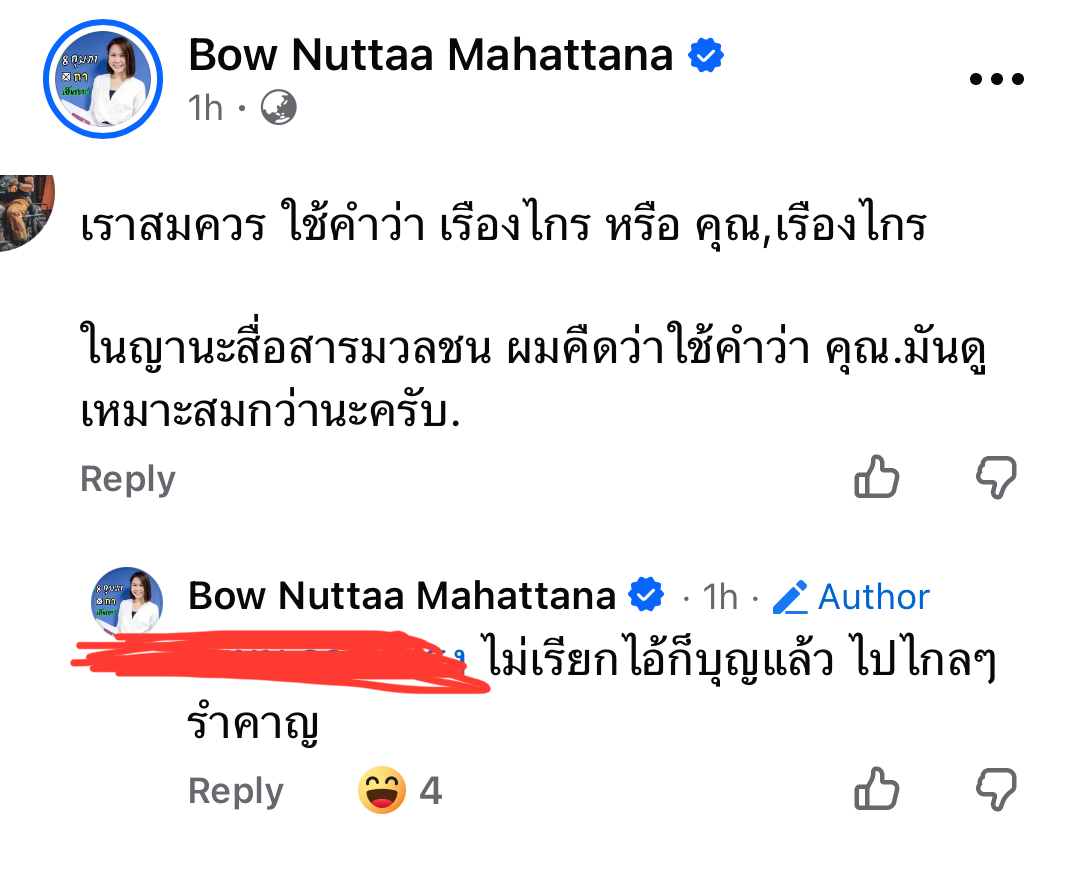1069x871 pixels.
Task: Like the first comment with thumbs up
Action: pos(877,478)
